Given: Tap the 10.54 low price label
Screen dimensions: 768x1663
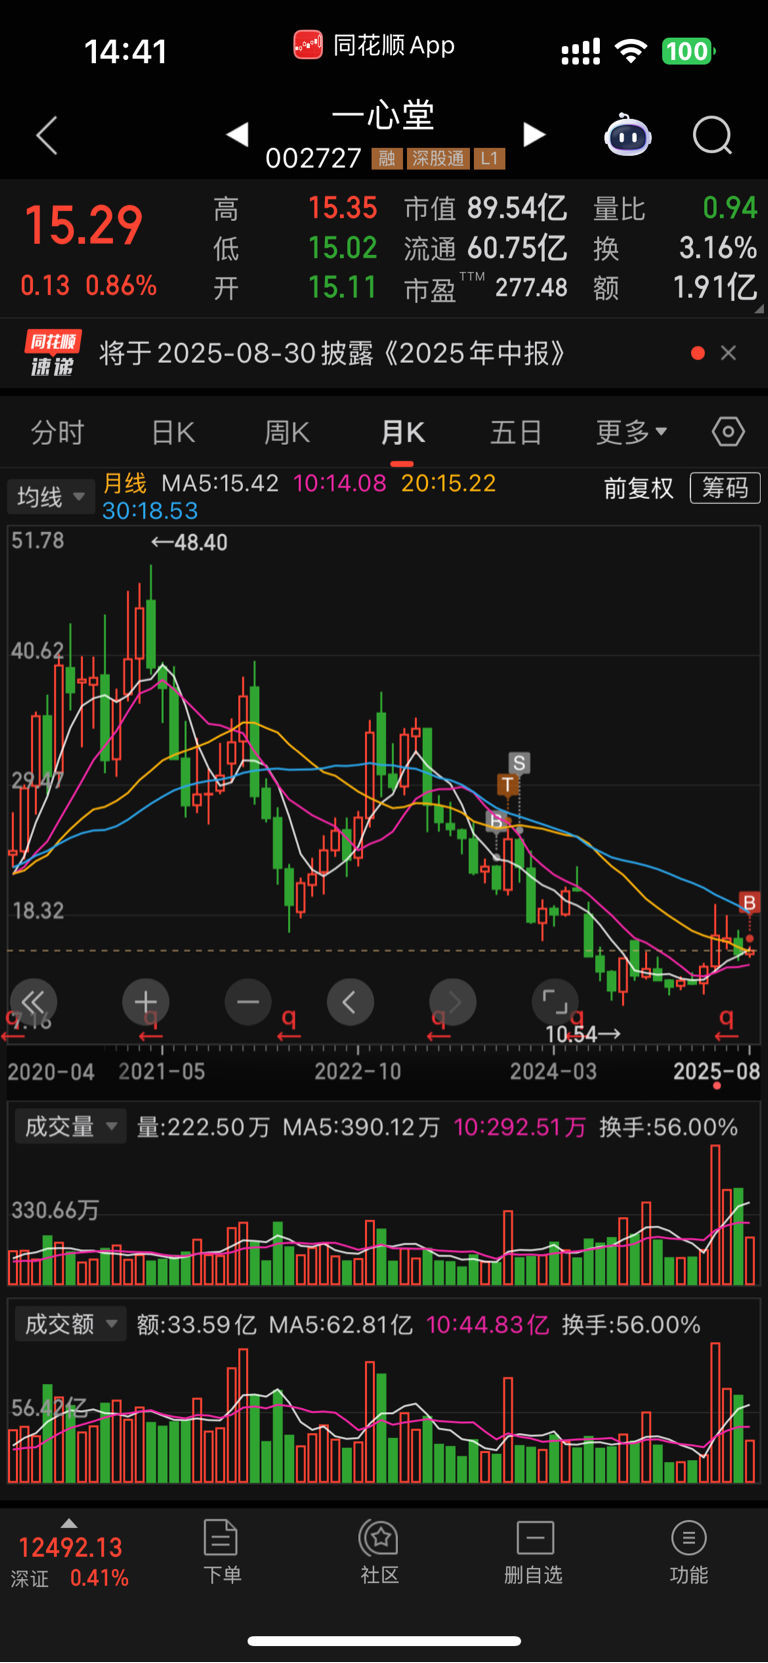Looking at the screenshot, I should (583, 1033).
